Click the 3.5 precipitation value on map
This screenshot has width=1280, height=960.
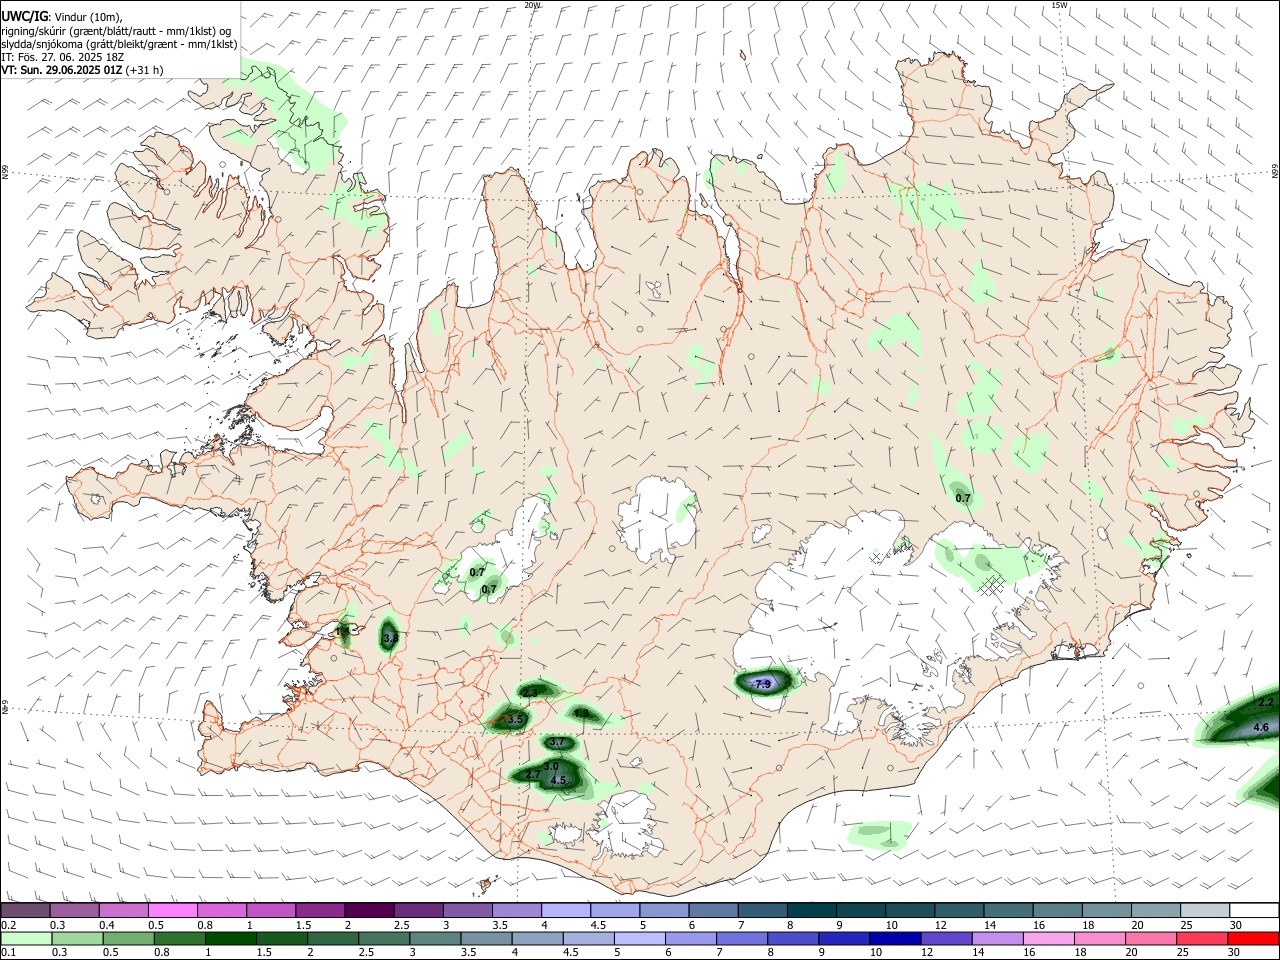pos(516,719)
